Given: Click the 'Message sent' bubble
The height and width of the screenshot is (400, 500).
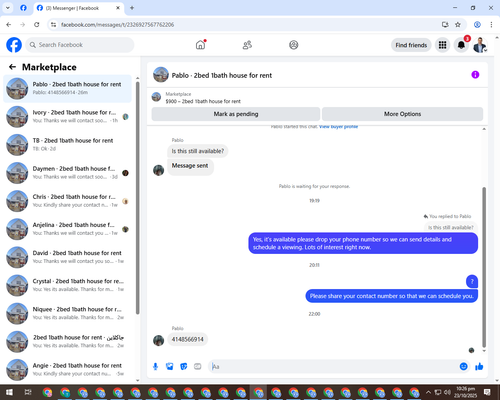Looking at the screenshot, I should pyautogui.click(x=190, y=167).
